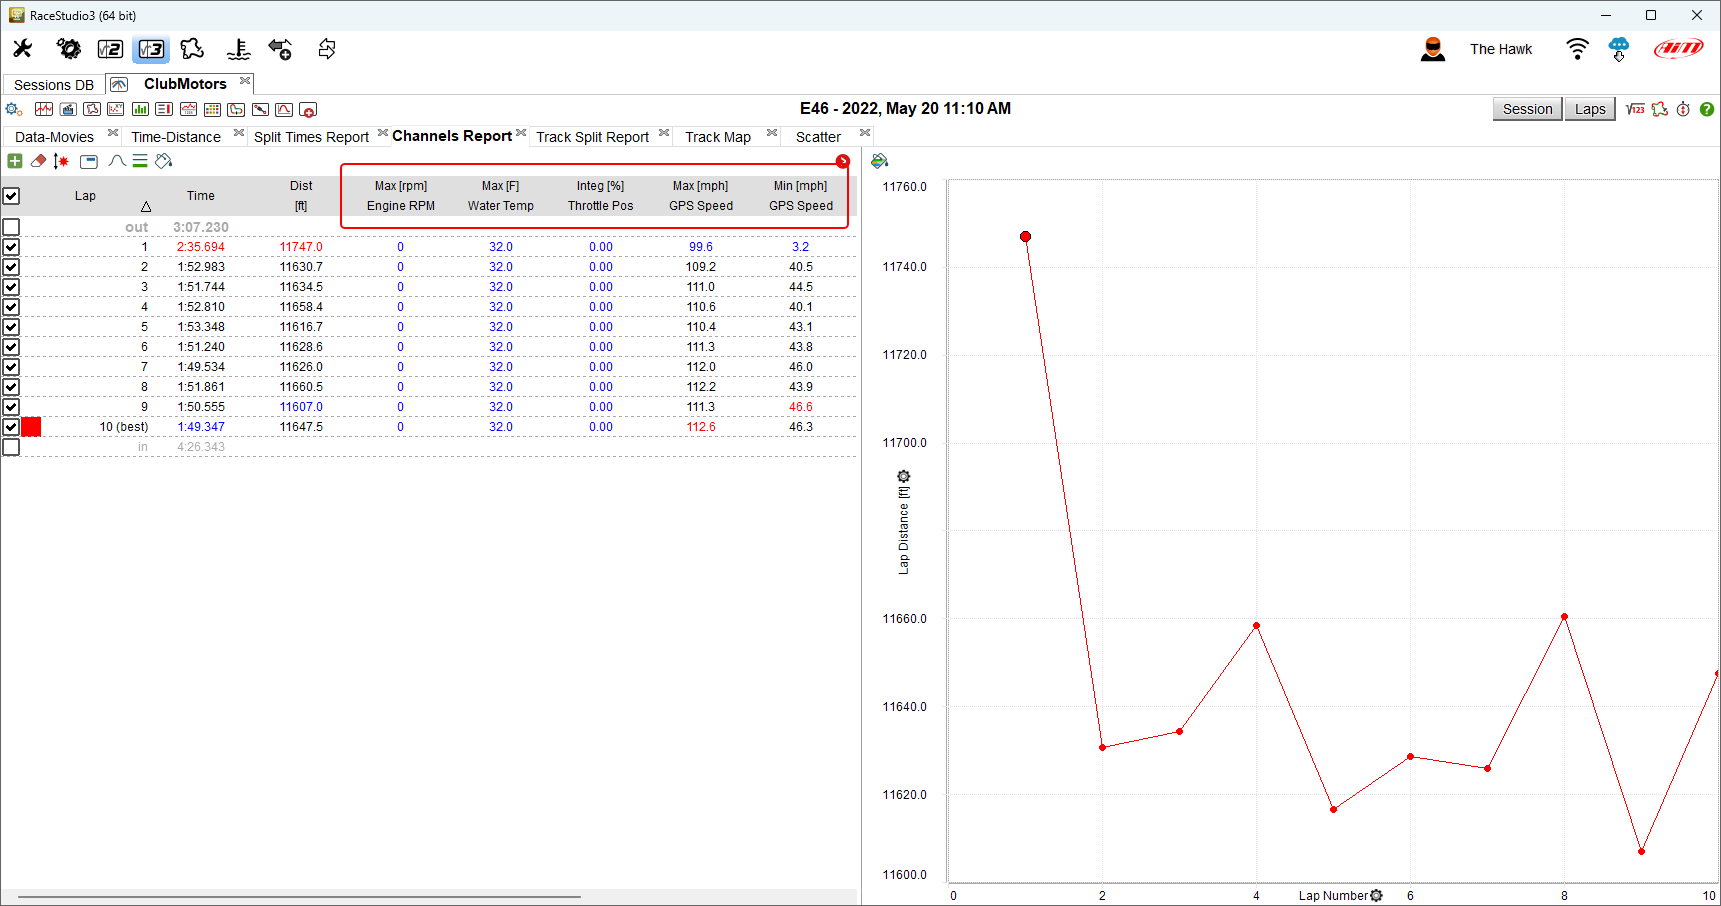Image resolution: width=1721 pixels, height=906 pixels.
Task: Close the ClubMotors tab
Action: 245,81
